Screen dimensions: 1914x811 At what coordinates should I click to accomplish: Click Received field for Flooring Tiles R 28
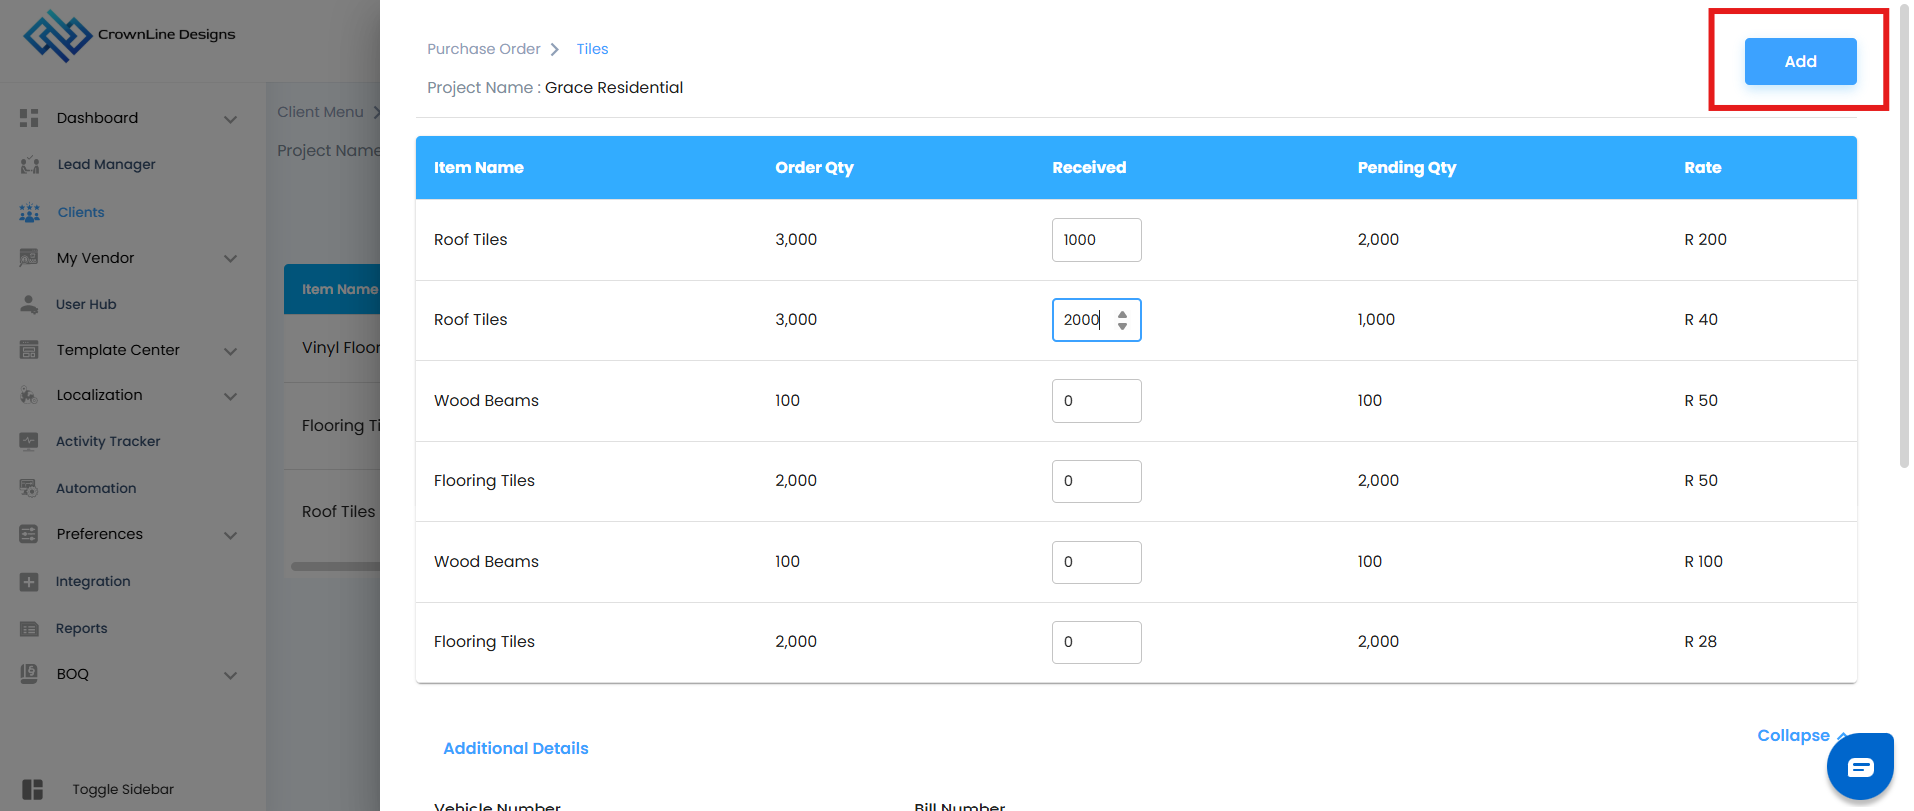[x=1096, y=642]
